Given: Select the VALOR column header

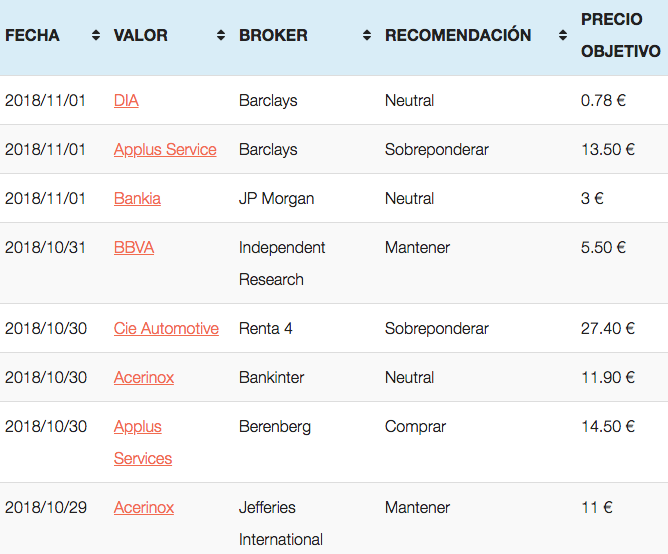Looking at the screenshot, I should [x=141, y=35].
